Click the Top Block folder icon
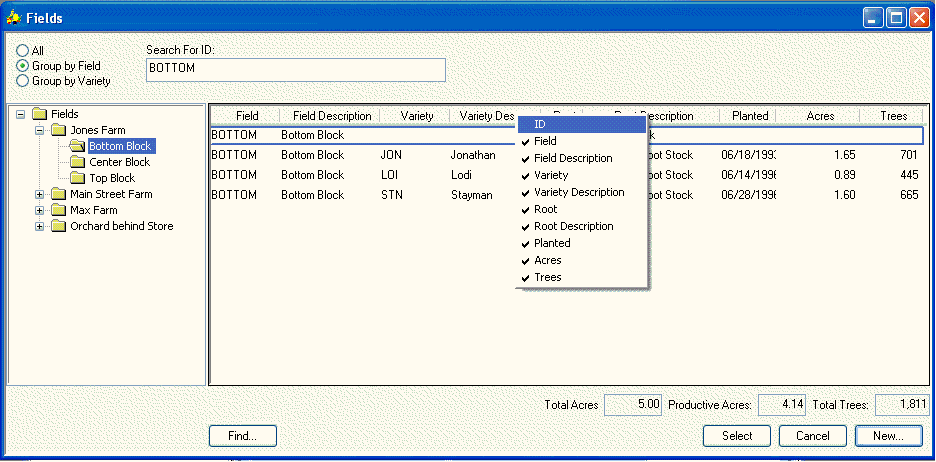 pos(77,178)
